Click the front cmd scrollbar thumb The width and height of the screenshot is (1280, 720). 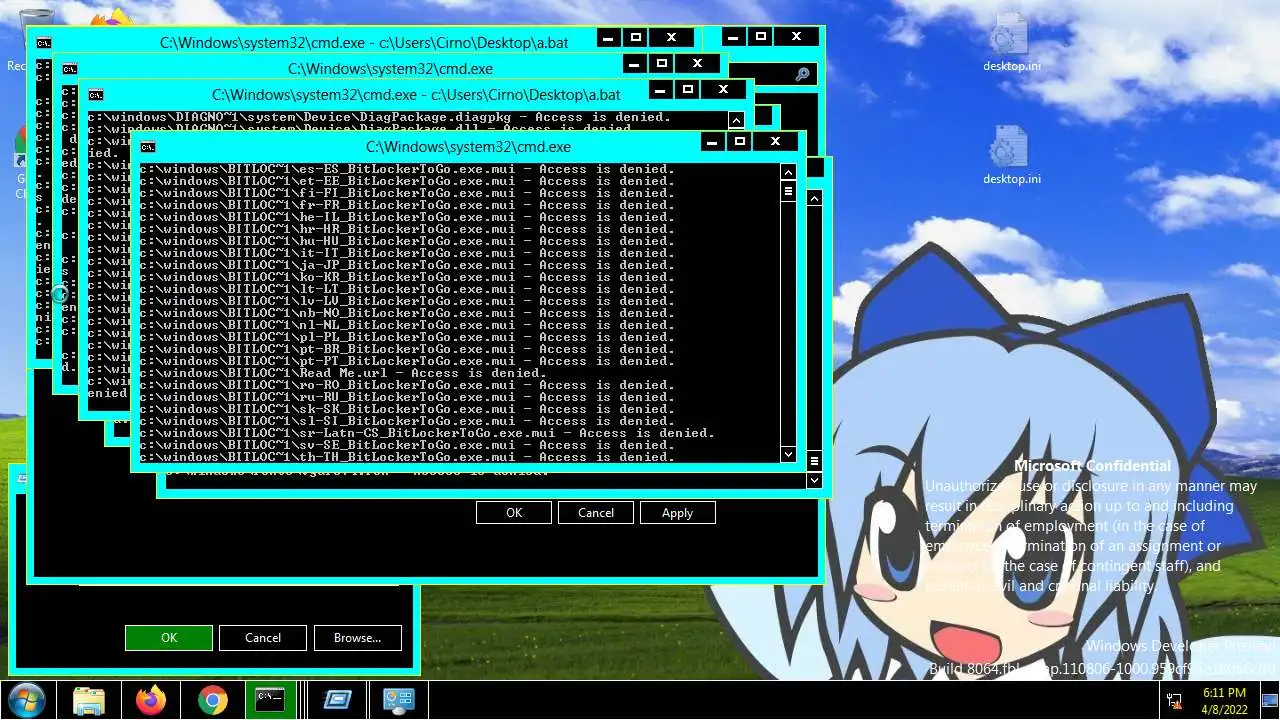(788, 190)
